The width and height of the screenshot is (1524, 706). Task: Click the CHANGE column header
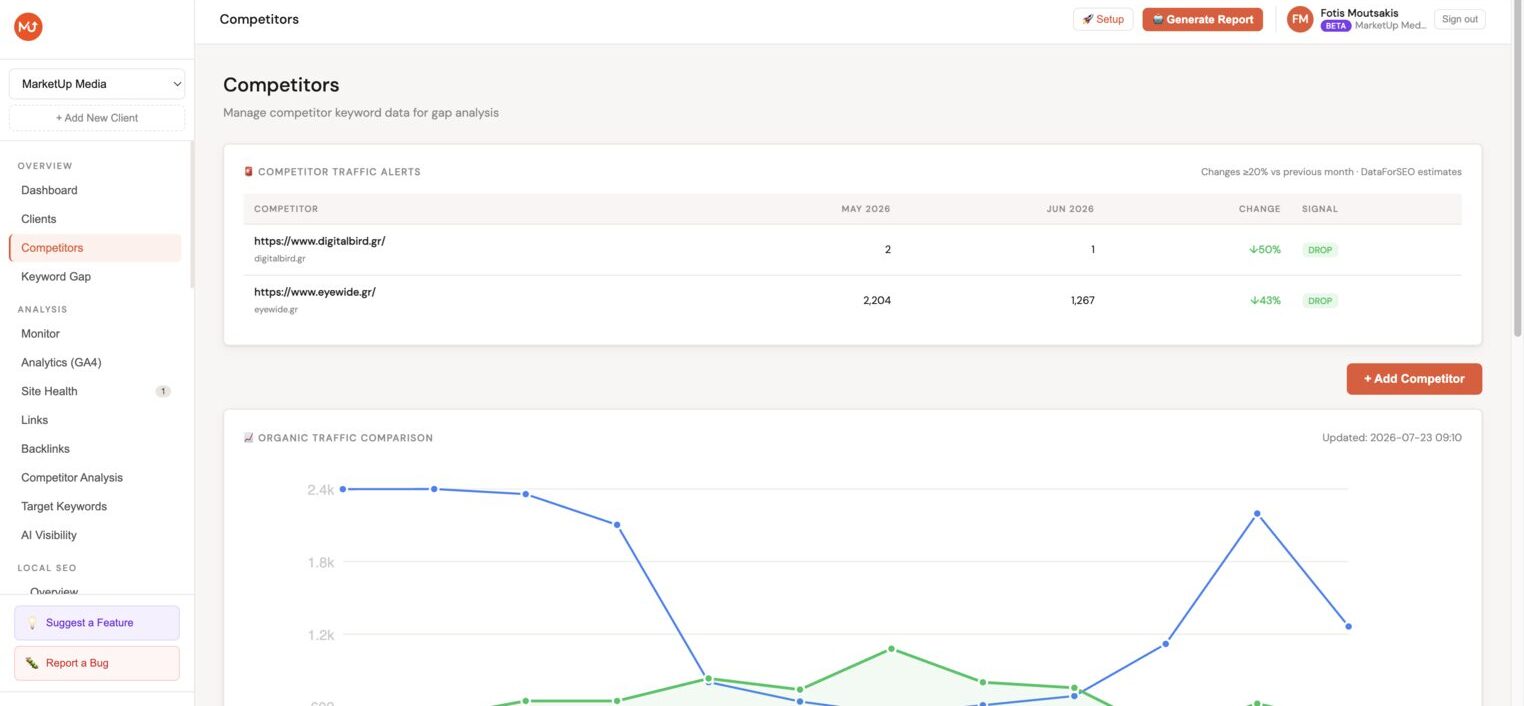tap(1259, 209)
